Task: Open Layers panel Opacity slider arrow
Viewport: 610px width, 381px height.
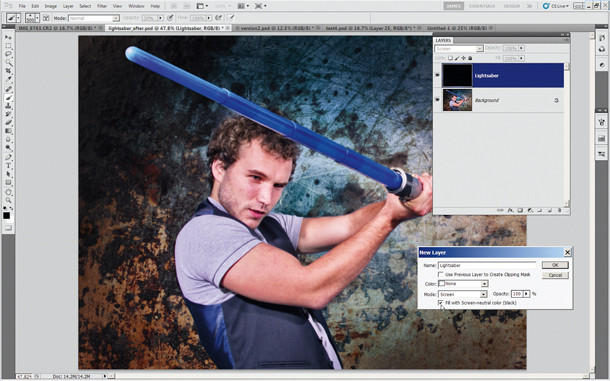Action: (x=521, y=48)
